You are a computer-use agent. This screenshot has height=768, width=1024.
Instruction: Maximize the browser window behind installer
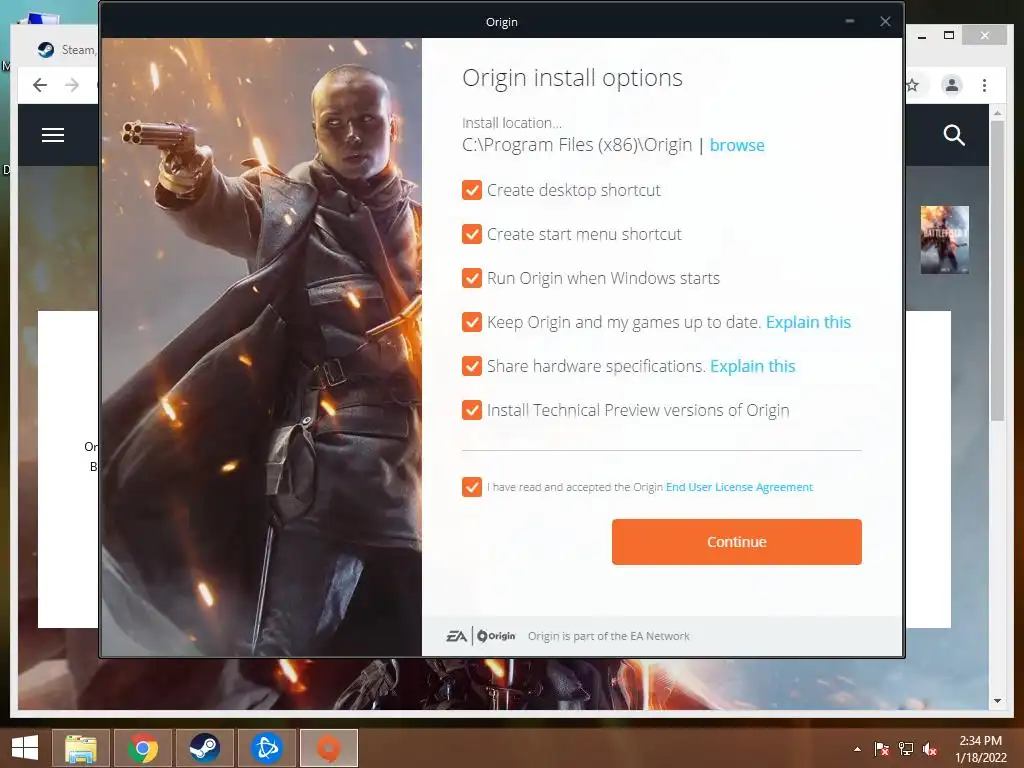pos(949,35)
